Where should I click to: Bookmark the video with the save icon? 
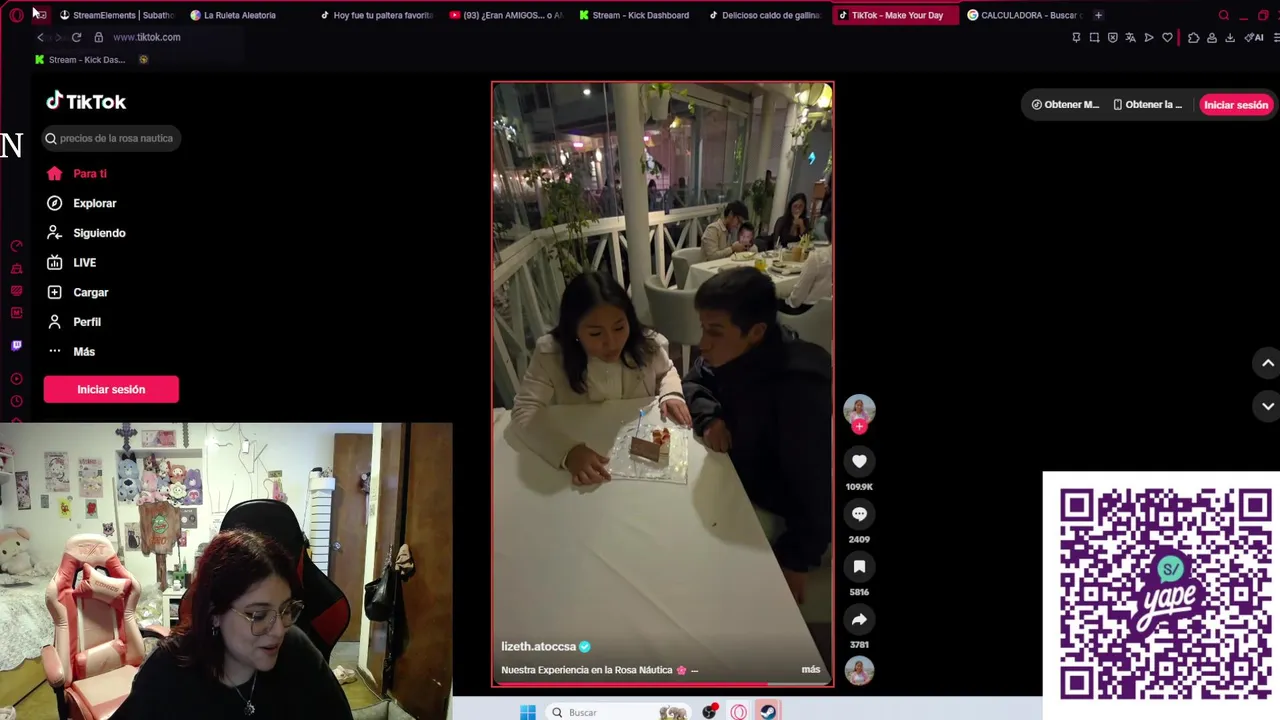pos(859,567)
